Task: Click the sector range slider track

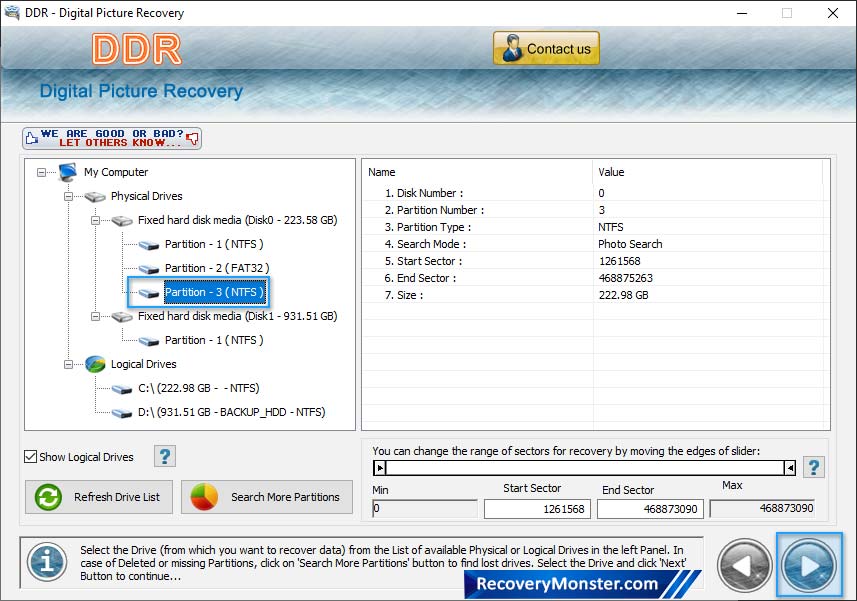Action: pyautogui.click(x=585, y=468)
